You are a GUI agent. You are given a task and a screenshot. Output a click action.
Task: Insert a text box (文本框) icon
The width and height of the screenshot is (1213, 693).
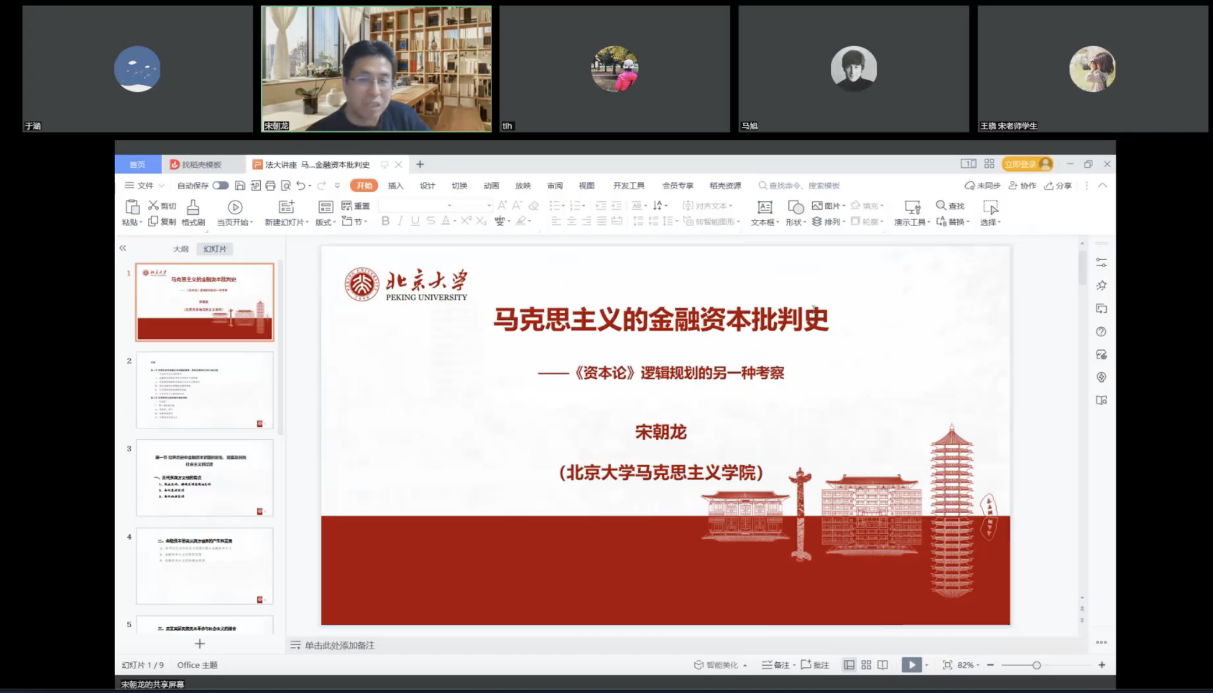765,207
